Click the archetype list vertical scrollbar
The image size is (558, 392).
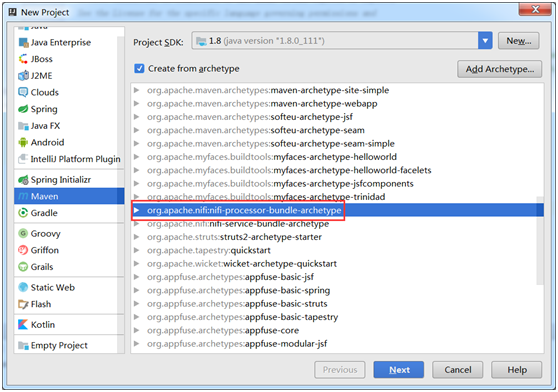[540, 240]
